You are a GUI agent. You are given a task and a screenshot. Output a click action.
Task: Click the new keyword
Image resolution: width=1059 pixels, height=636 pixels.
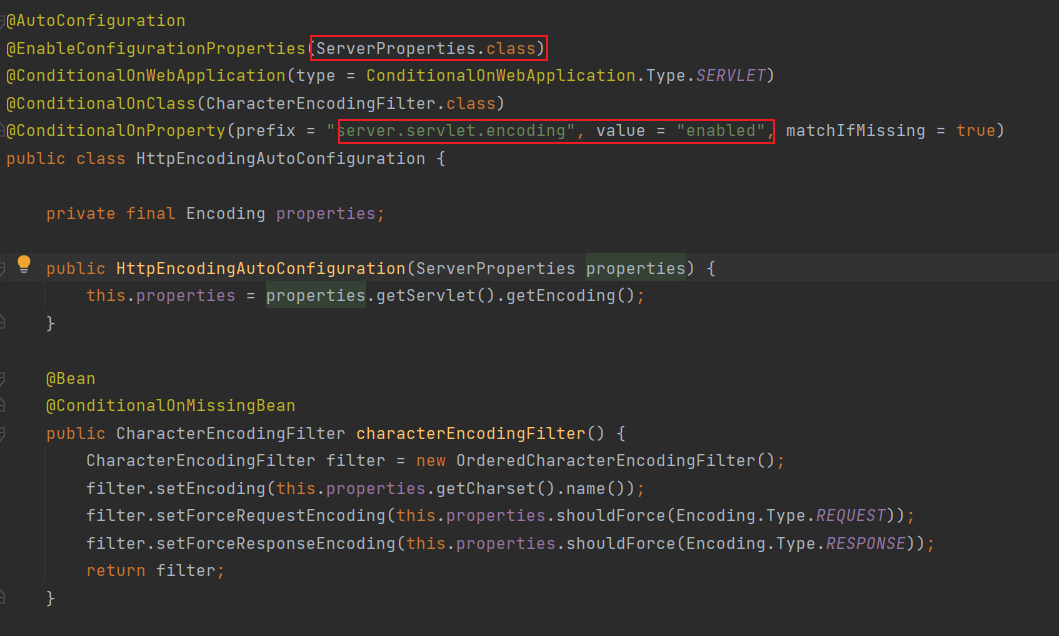pyautogui.click(x=431, y=460)
